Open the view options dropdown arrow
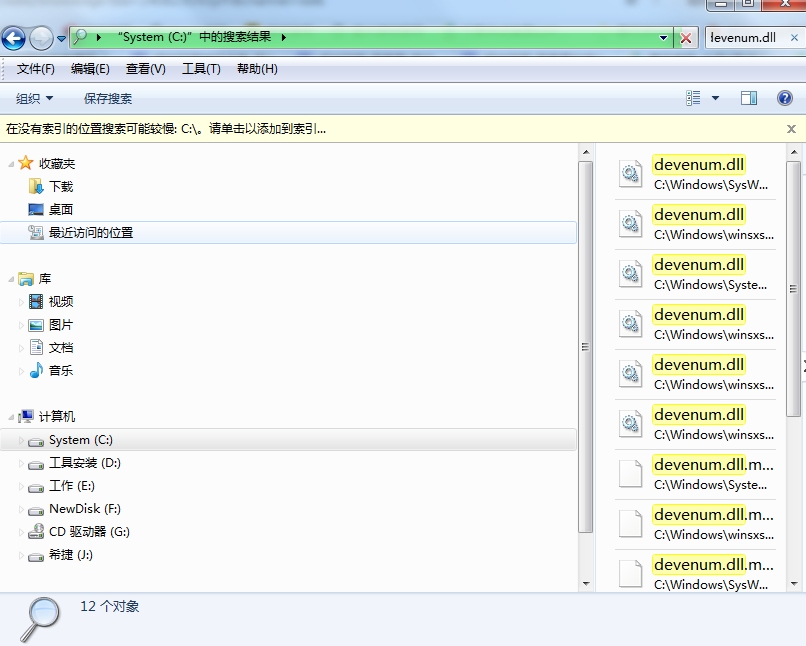The height and width of the screenshot is (646, 806). 715,98
